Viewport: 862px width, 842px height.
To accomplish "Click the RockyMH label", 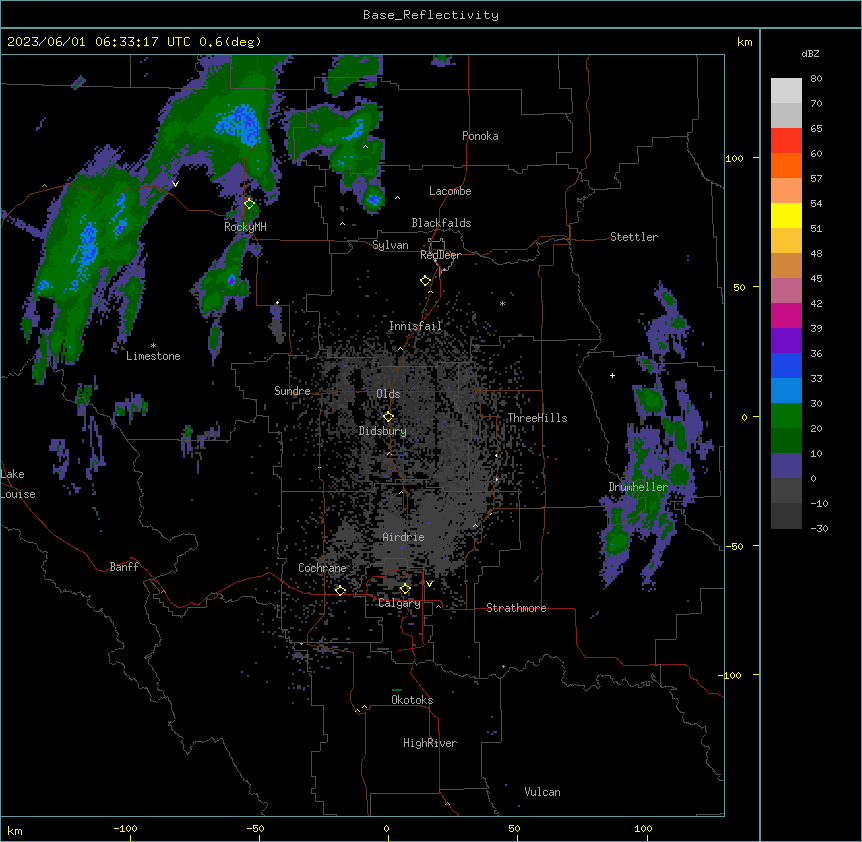I will [245, 227].
